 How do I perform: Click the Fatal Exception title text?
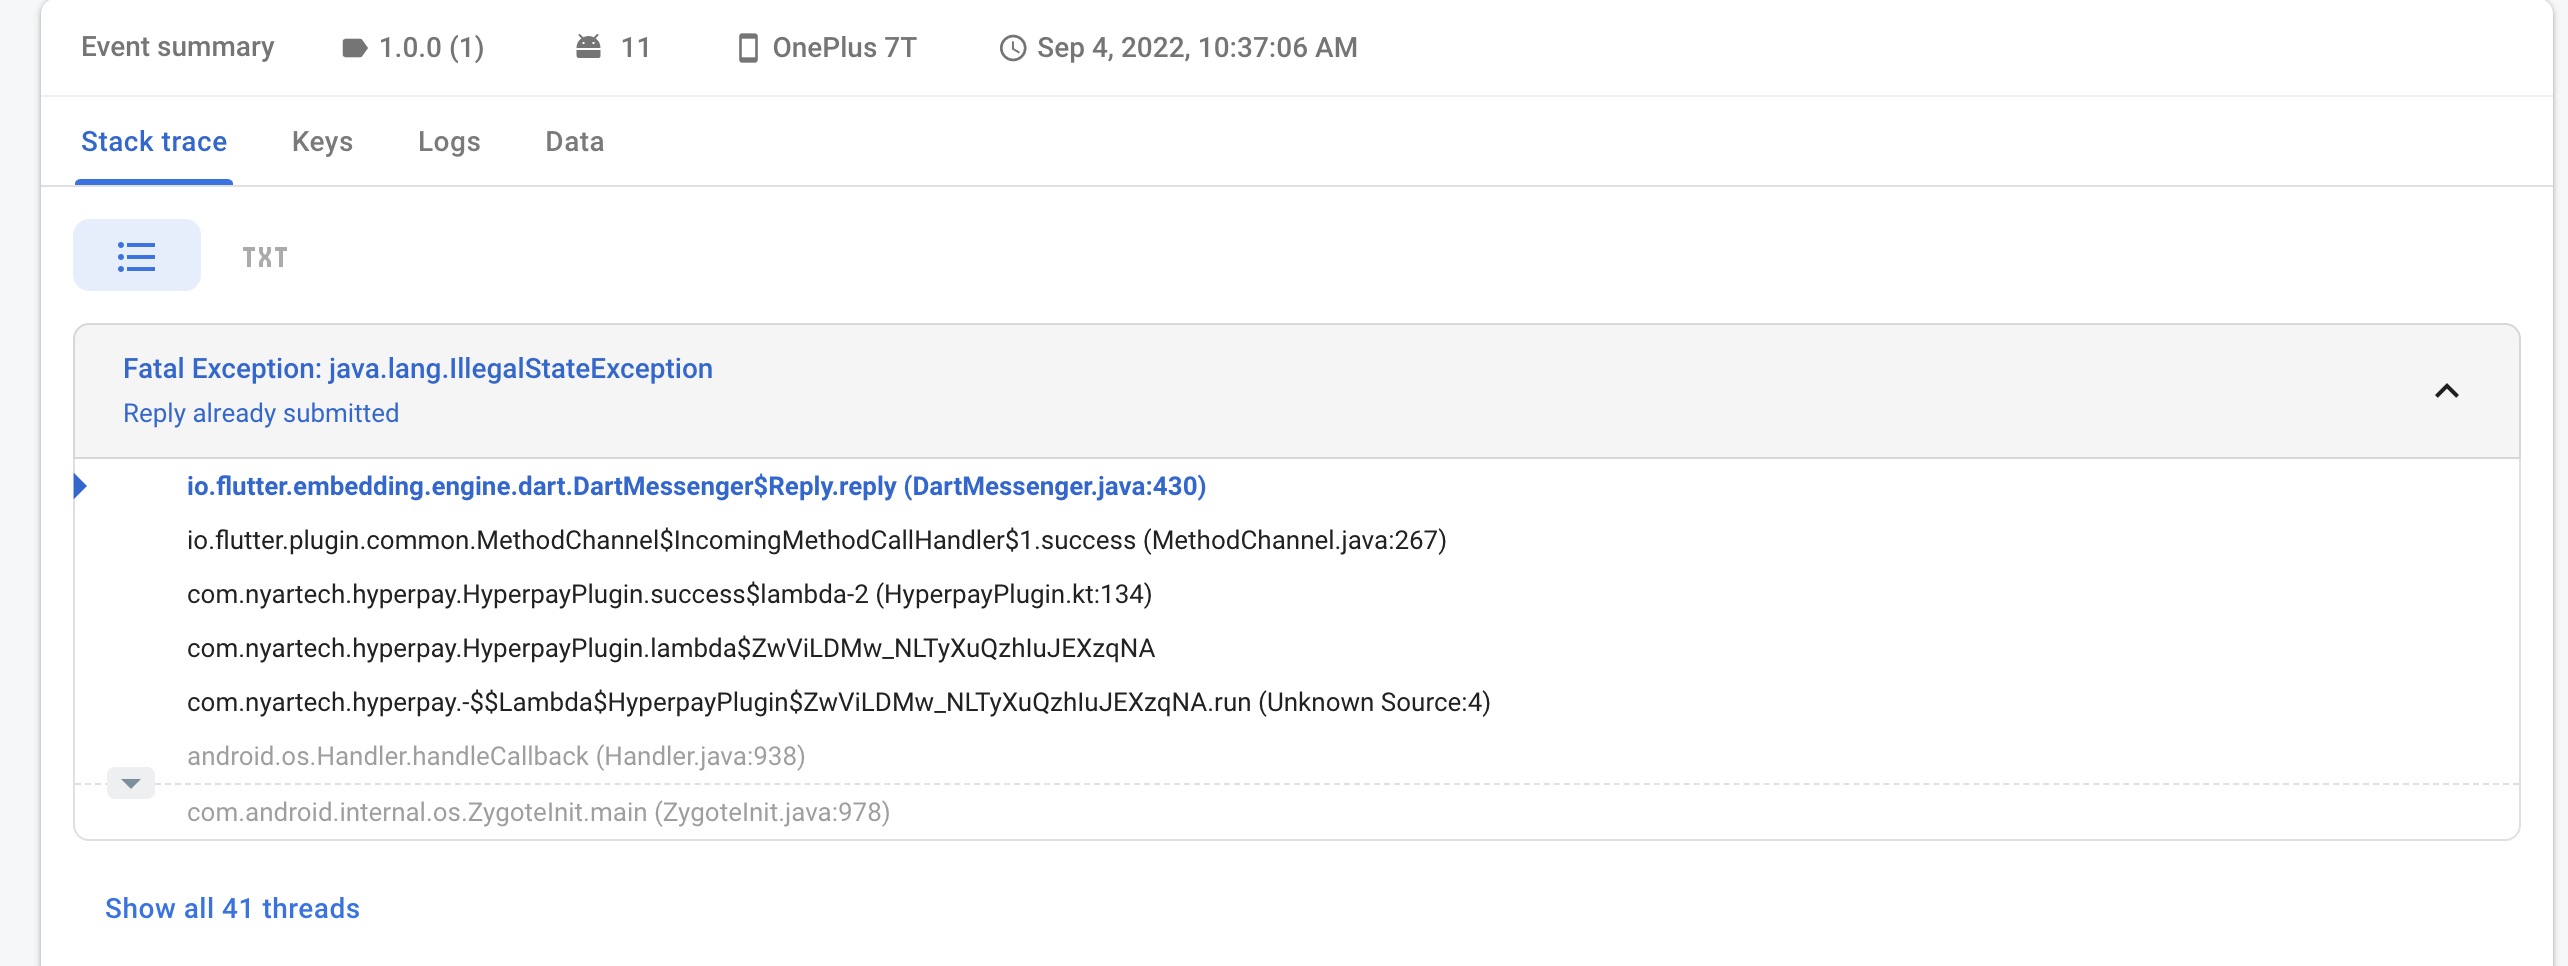coord(417,368)
